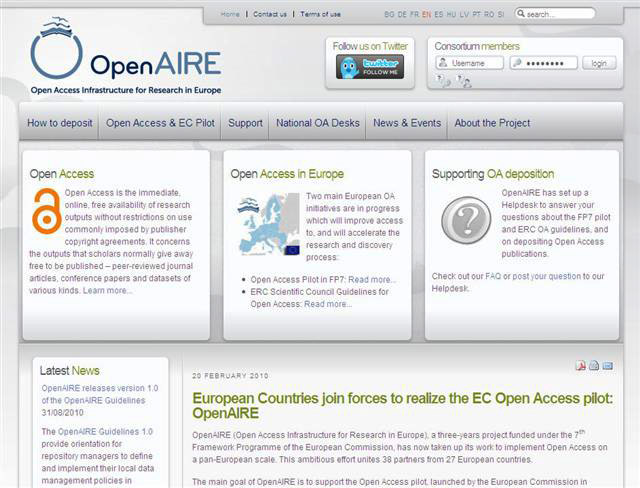This screenshot has width=640, height=488.
Task: Focus the search field
Action: [x=555, y=14]
